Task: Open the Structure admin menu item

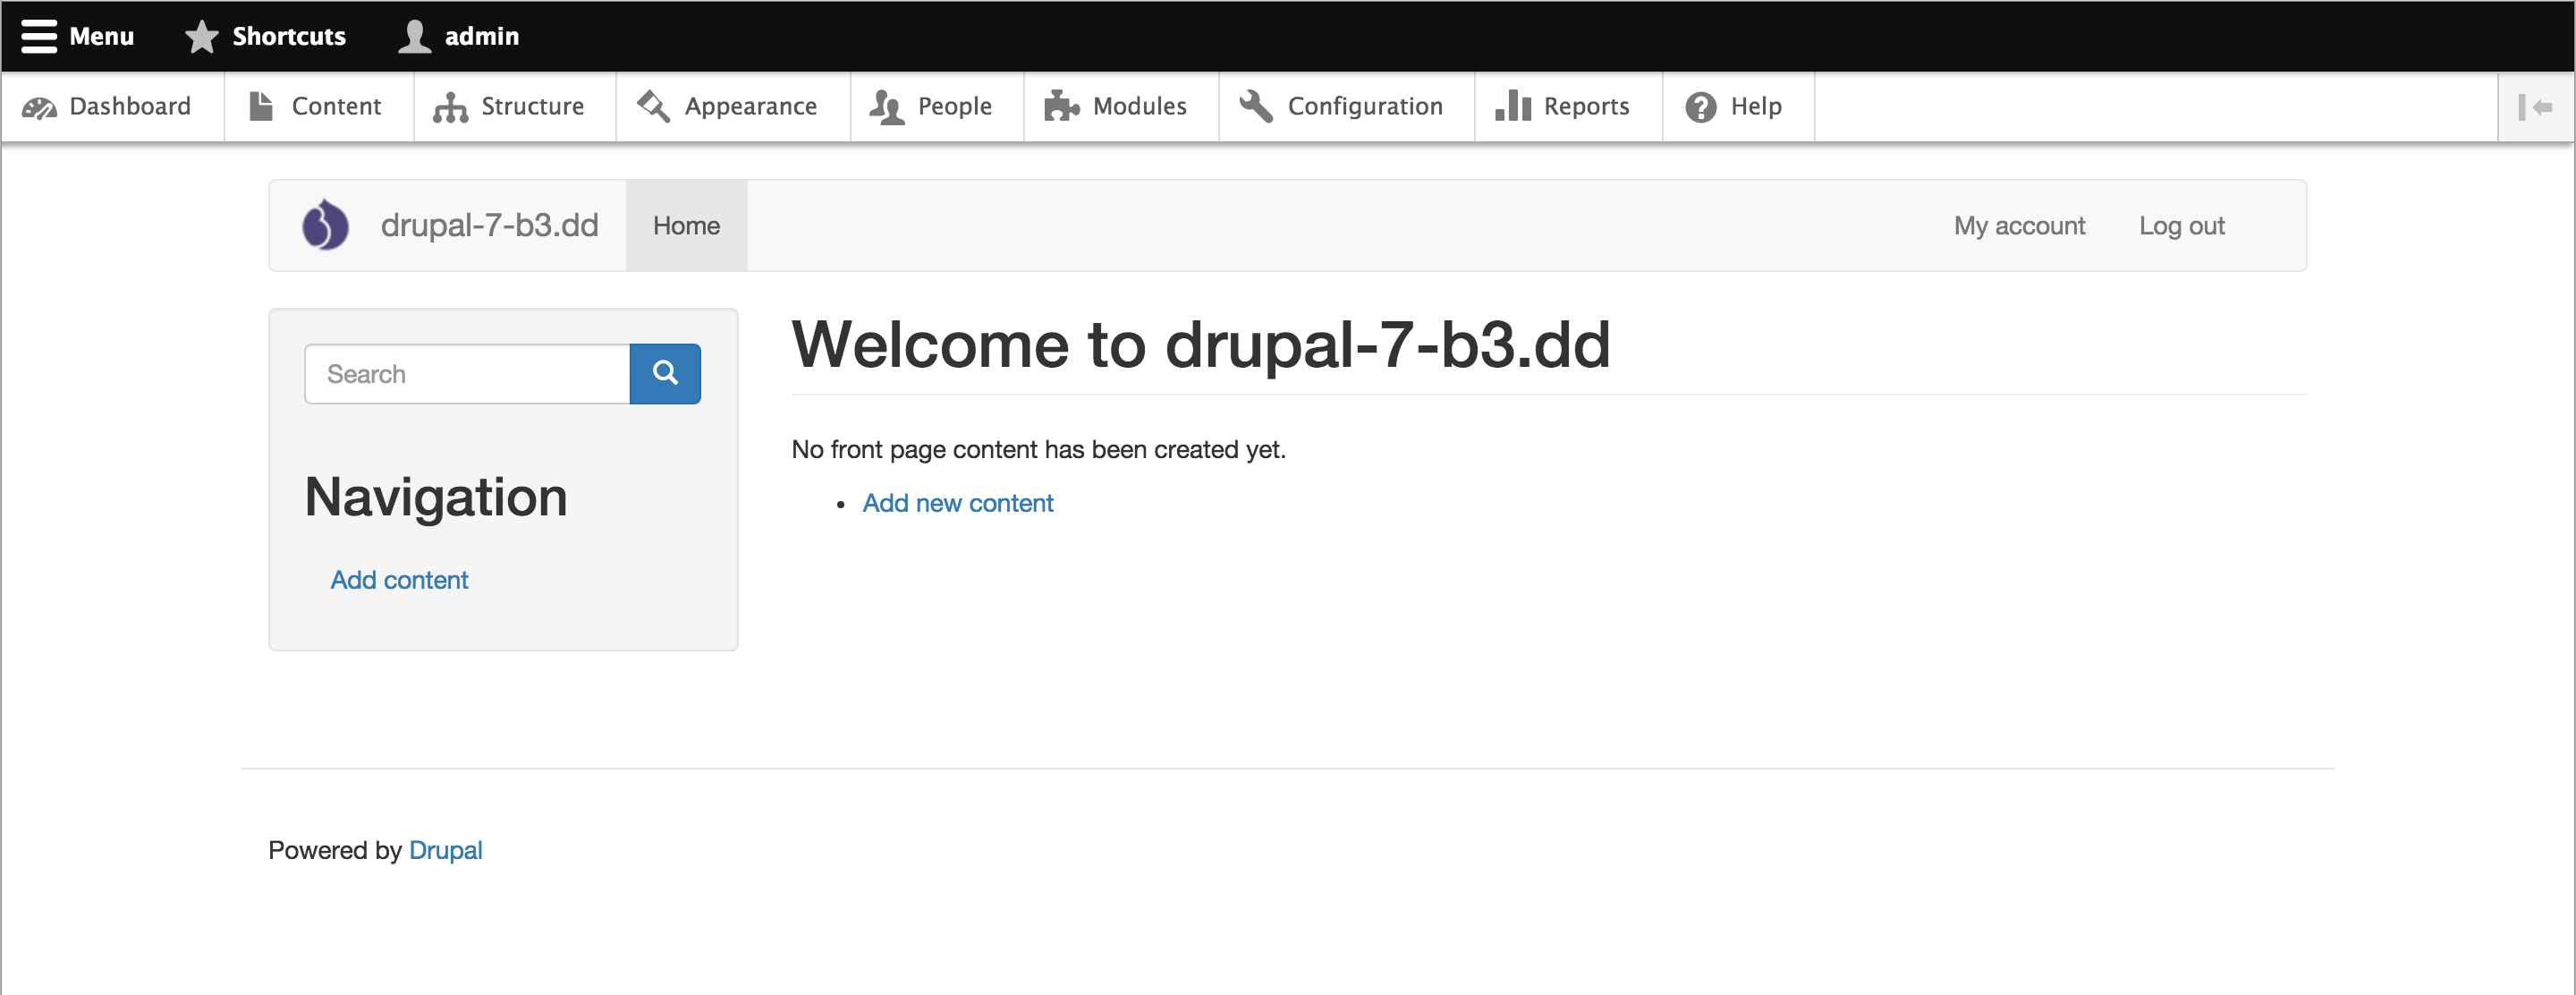Action: (x=515, y=107)
